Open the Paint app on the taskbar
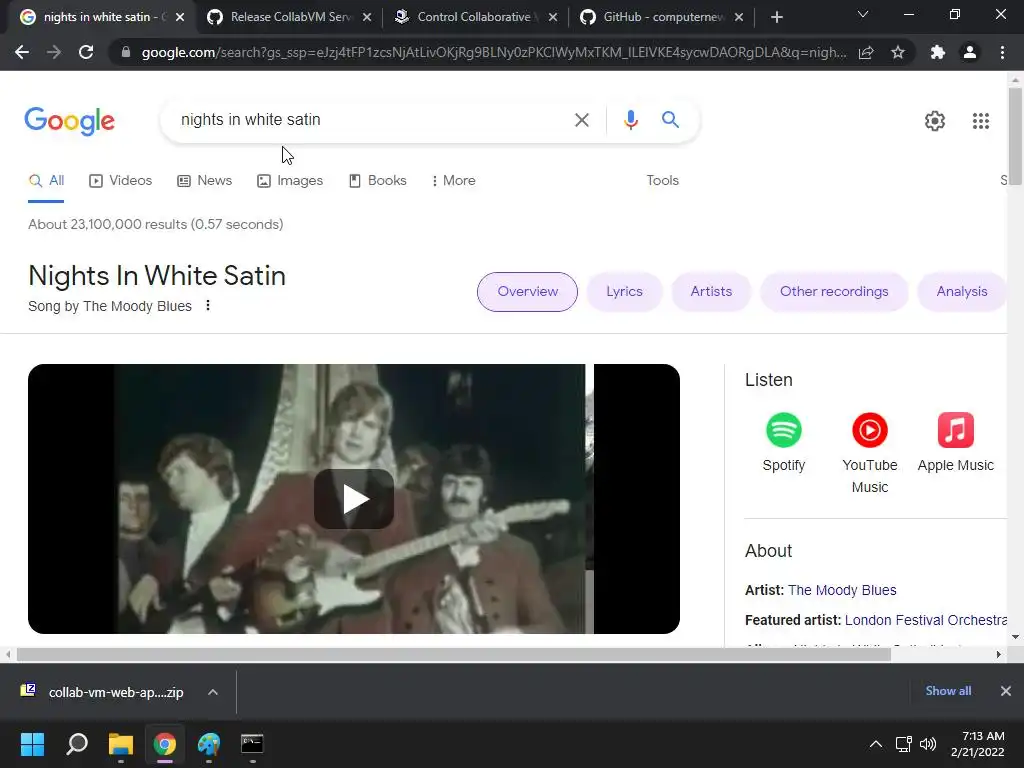Screen dimensions: 1024x768 [209, 744]
